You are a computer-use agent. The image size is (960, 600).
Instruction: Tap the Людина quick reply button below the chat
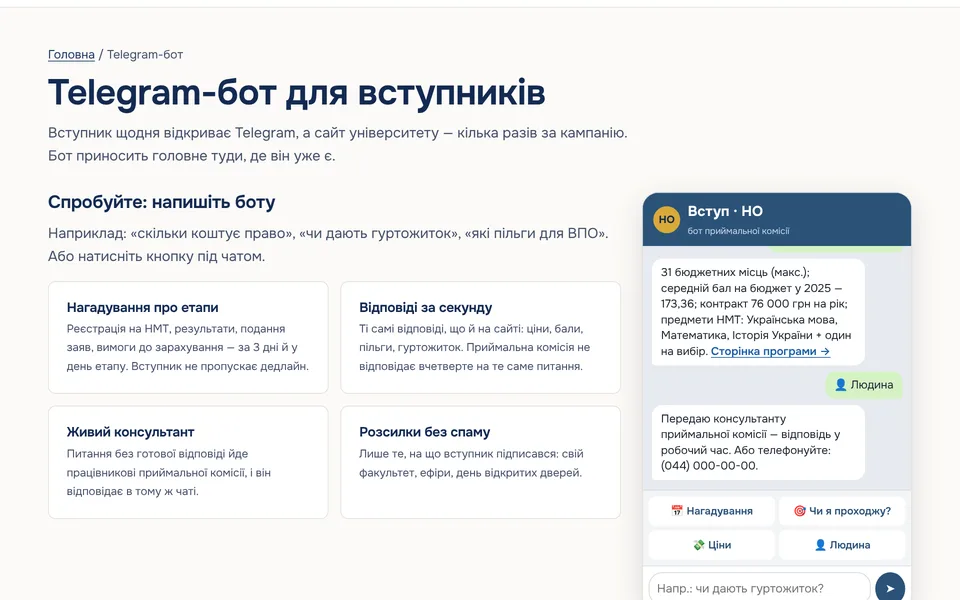point(842,544)
